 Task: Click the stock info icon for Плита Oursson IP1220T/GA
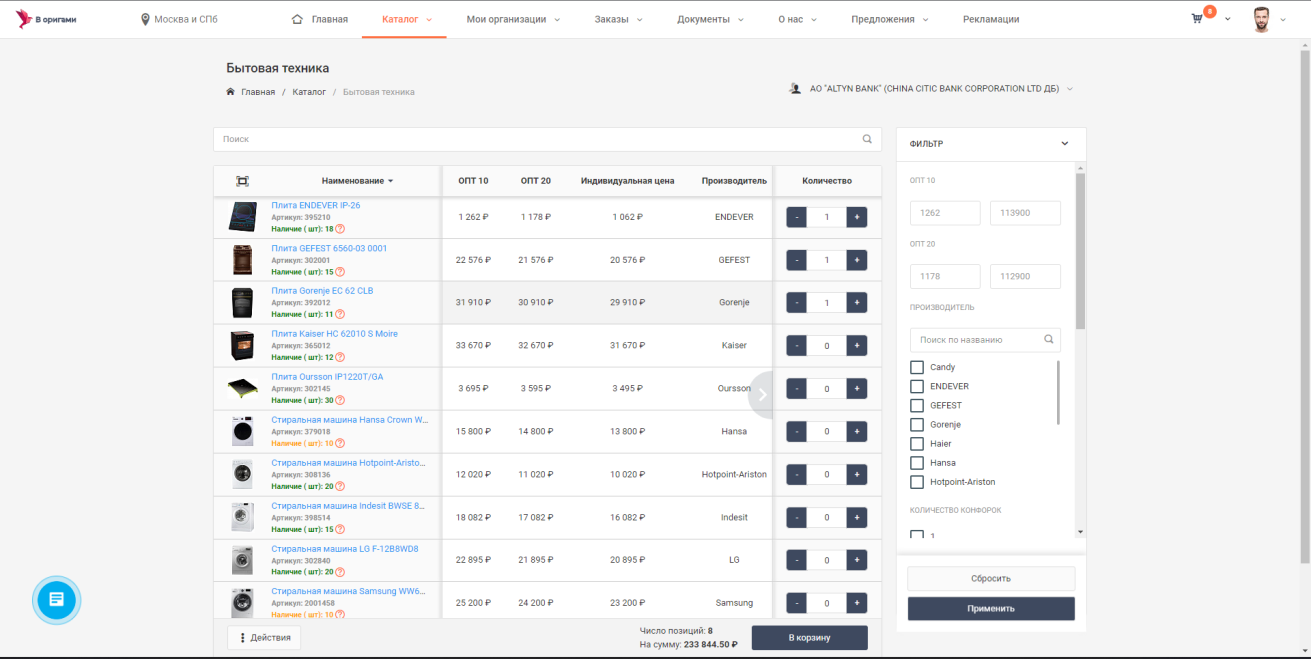pos(340,400)
